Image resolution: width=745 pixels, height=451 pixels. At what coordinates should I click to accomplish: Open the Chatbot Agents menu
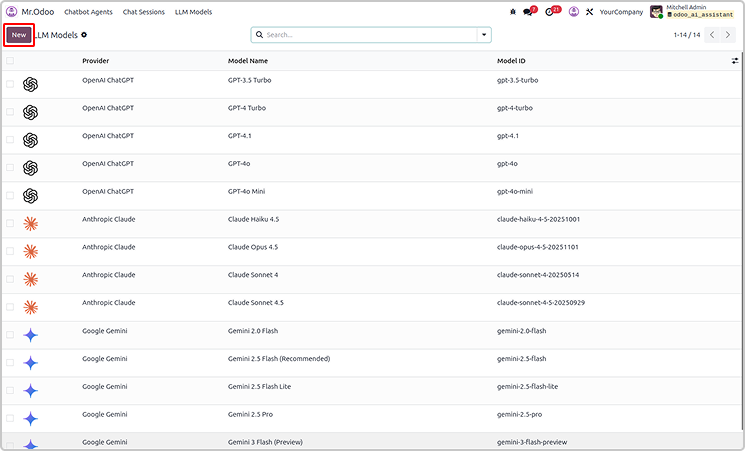point(88,12)
